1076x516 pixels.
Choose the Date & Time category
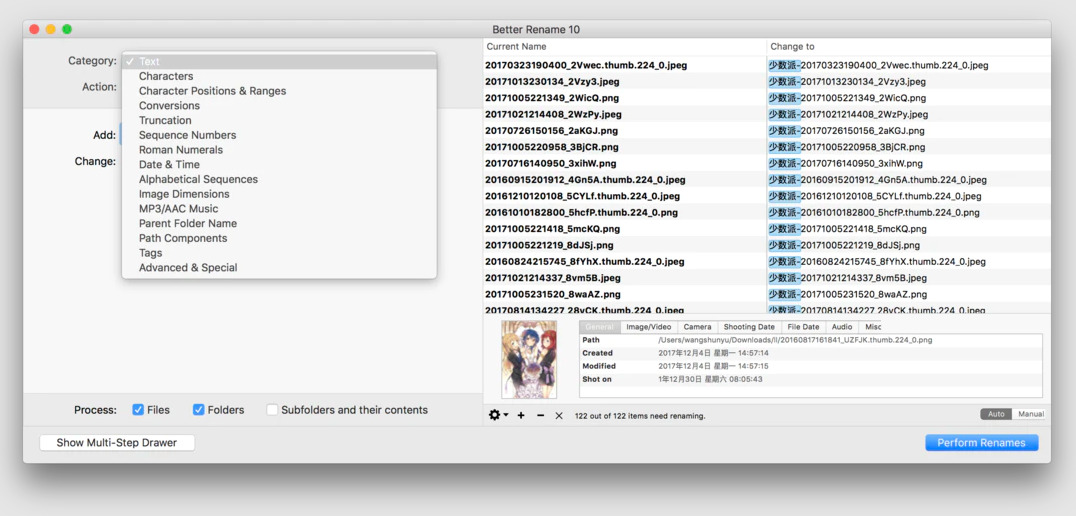[x=279, y=165]
